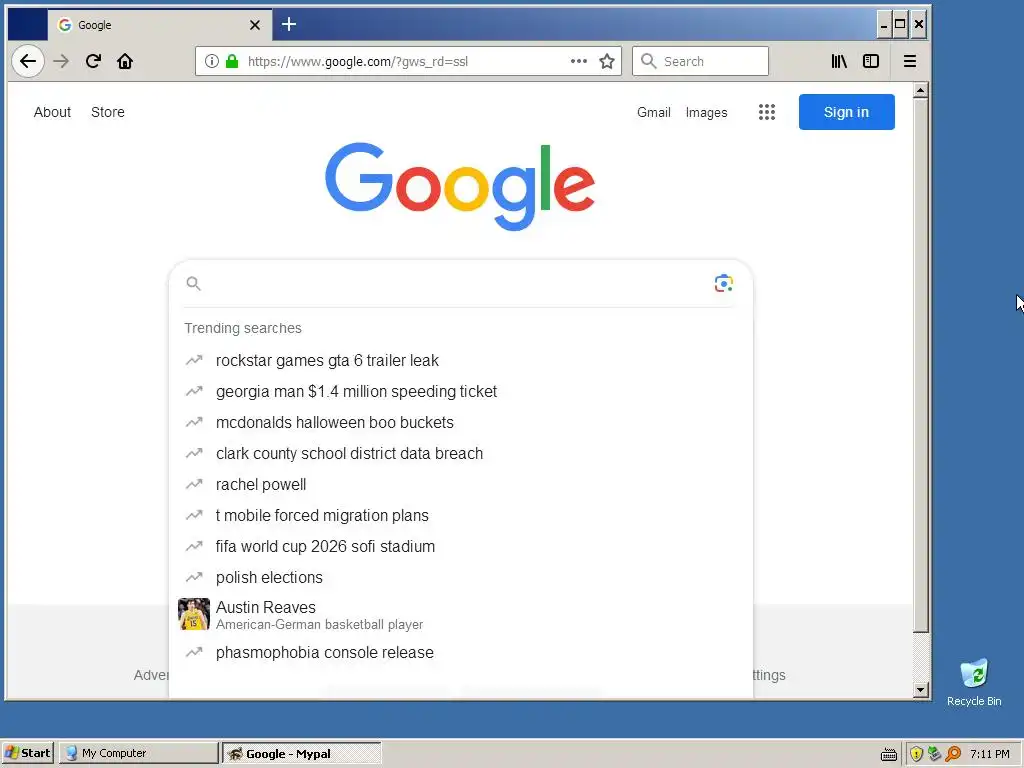Switch to My Computer taskbar window
The width and height of the screenshot is (1024, 768).
point(138,753)
